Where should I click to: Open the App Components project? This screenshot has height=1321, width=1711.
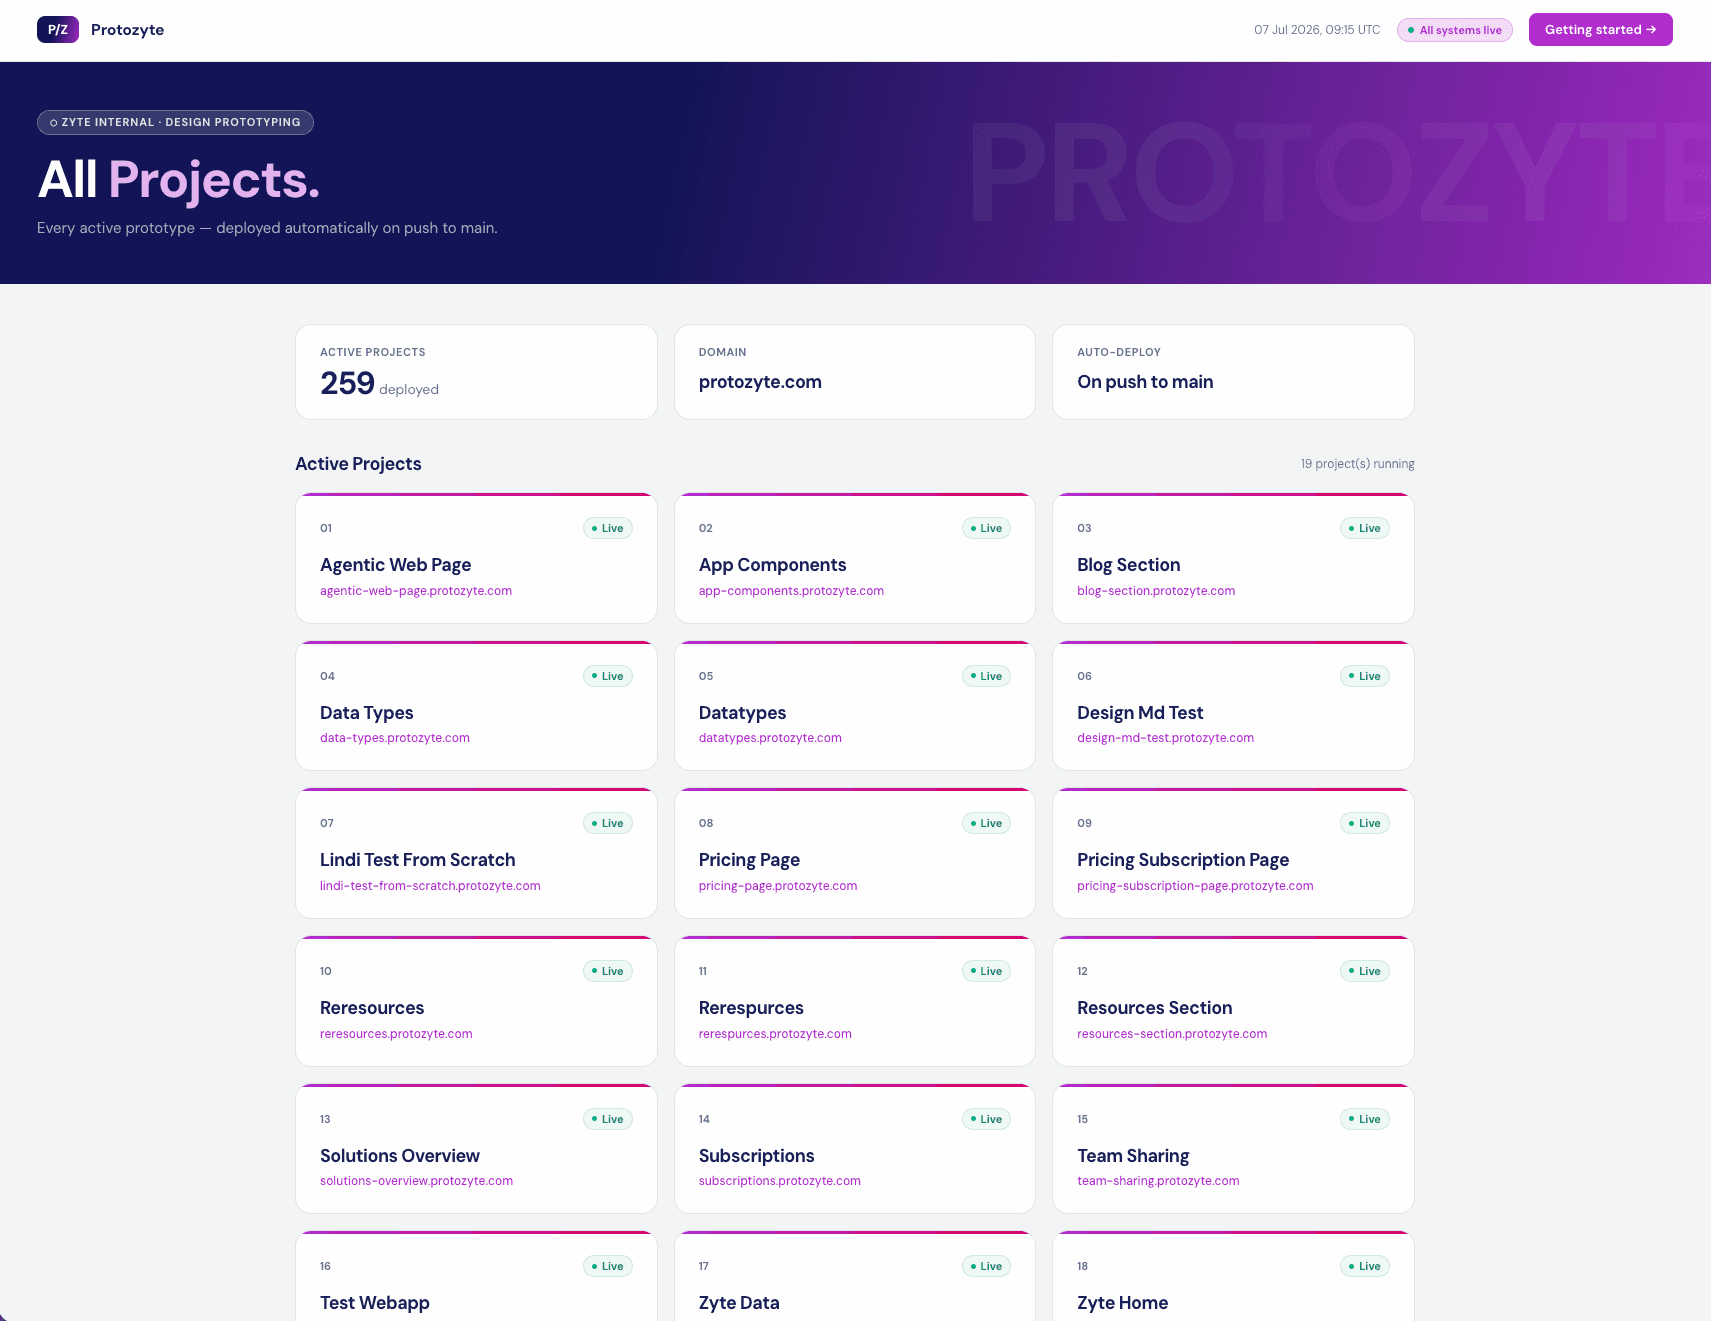point(855,558)
